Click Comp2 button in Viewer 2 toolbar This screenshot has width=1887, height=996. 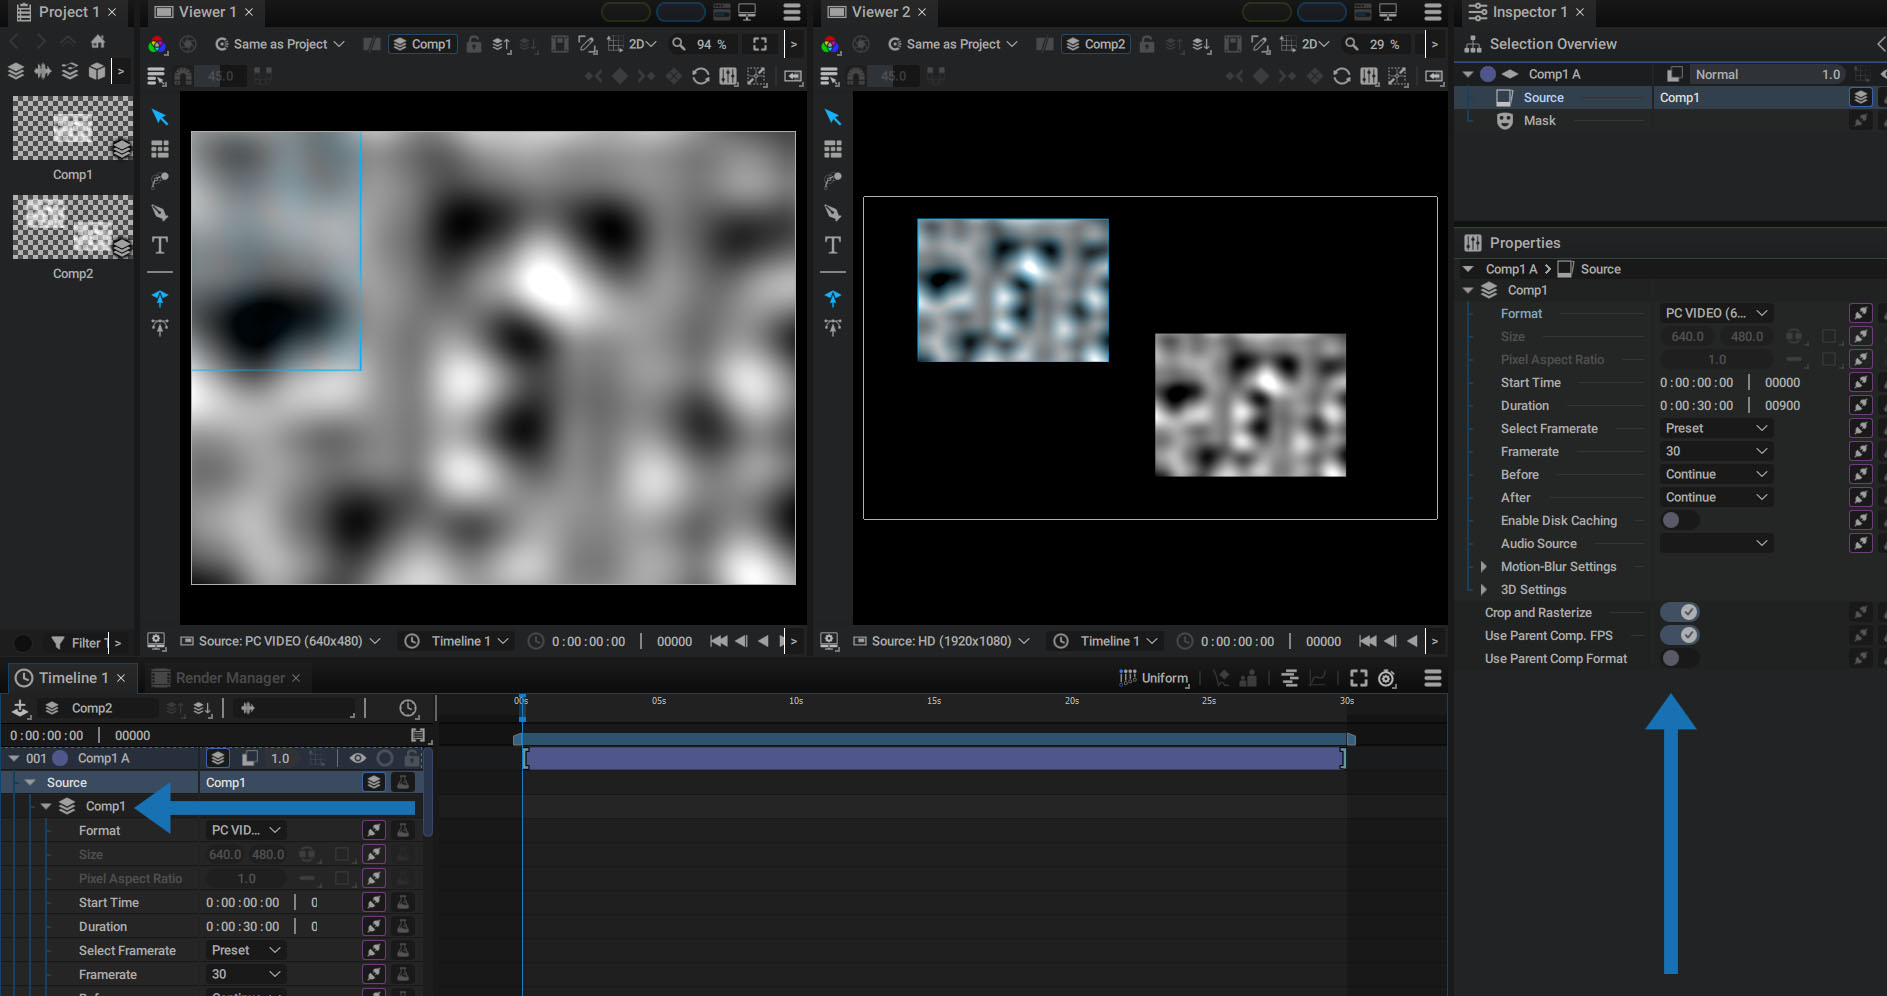(x=1096, y=44)
